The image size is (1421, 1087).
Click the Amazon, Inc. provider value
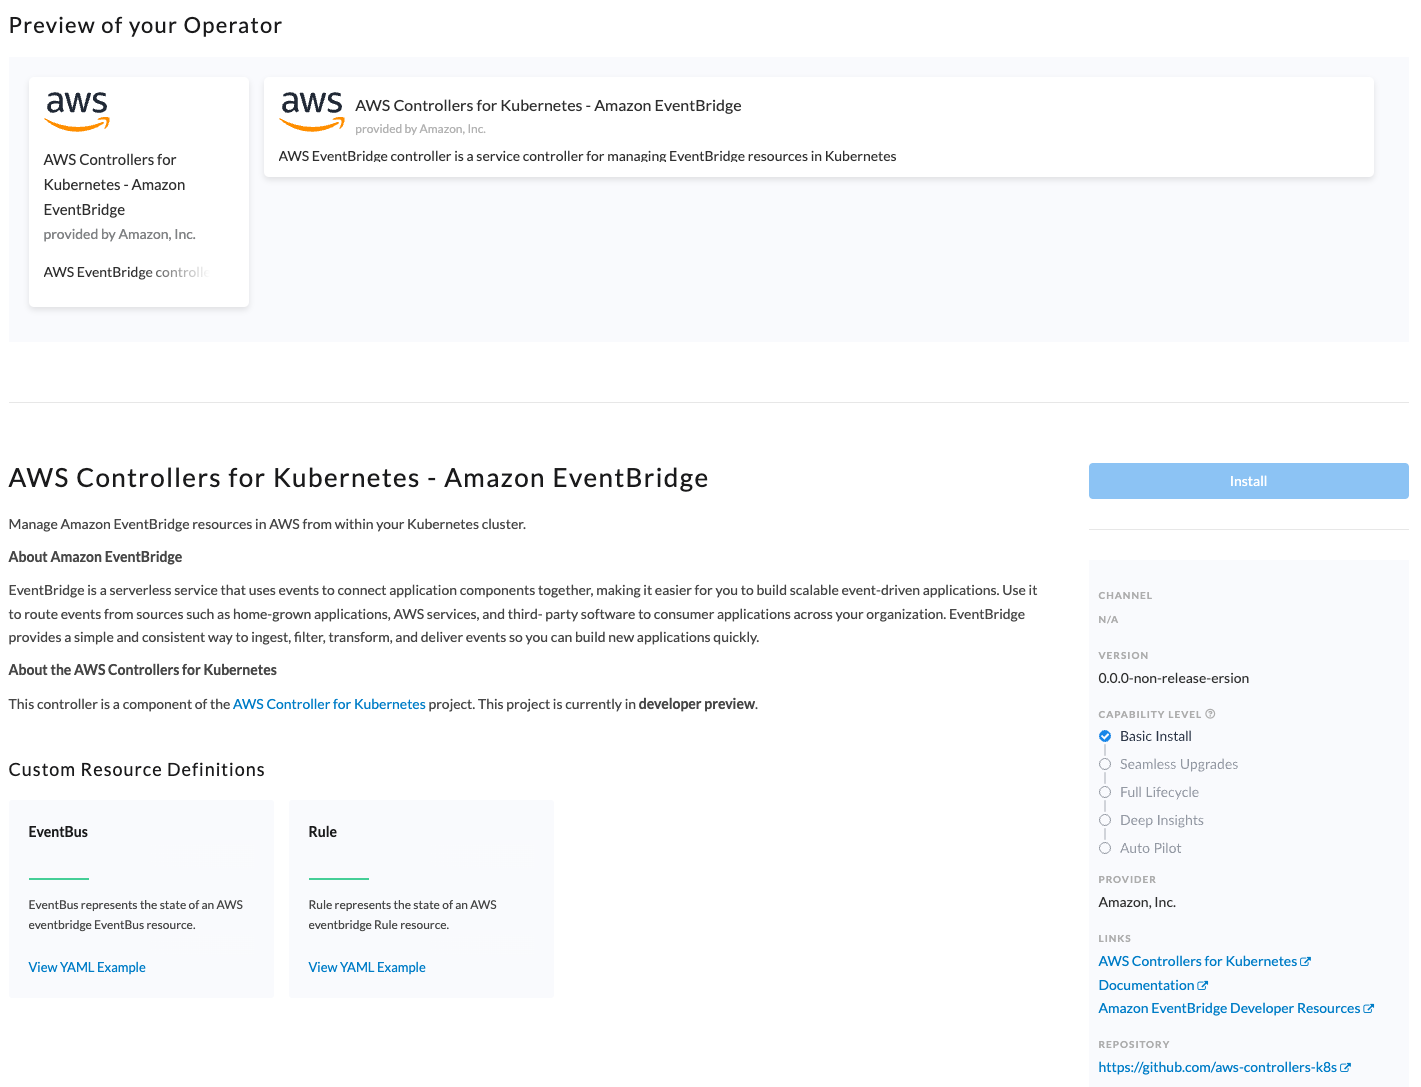pos(1137,902)
